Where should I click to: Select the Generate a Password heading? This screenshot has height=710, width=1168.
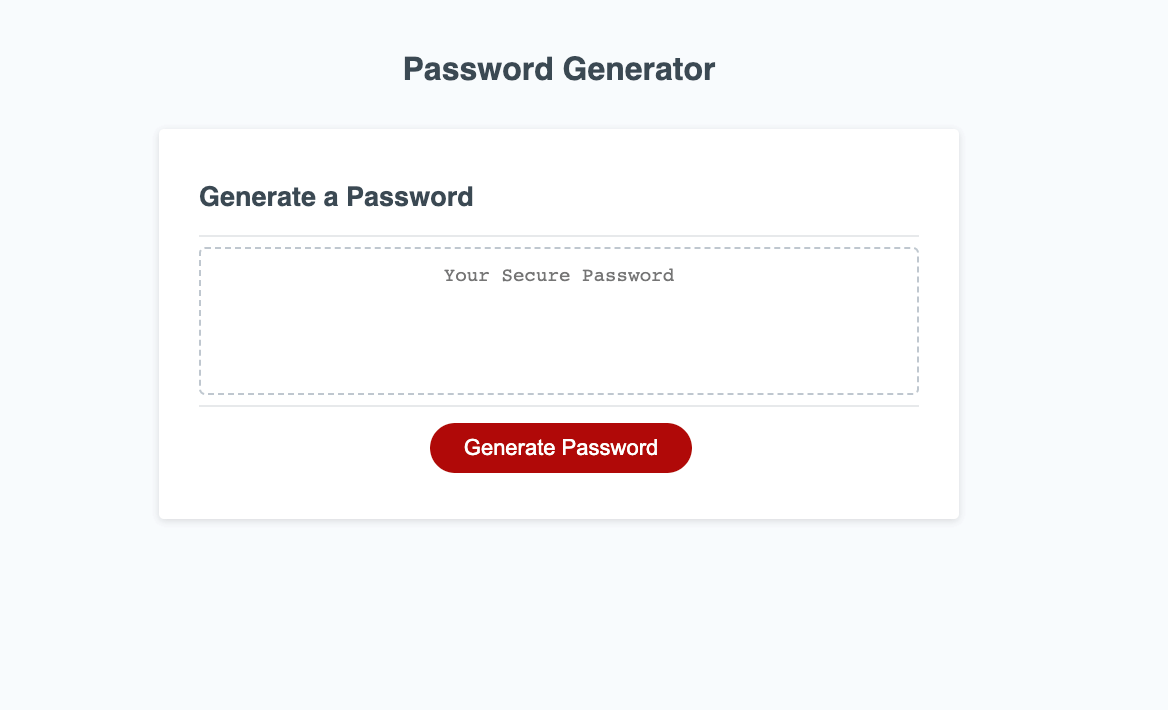pyautogui.click(x=336, y=196)
